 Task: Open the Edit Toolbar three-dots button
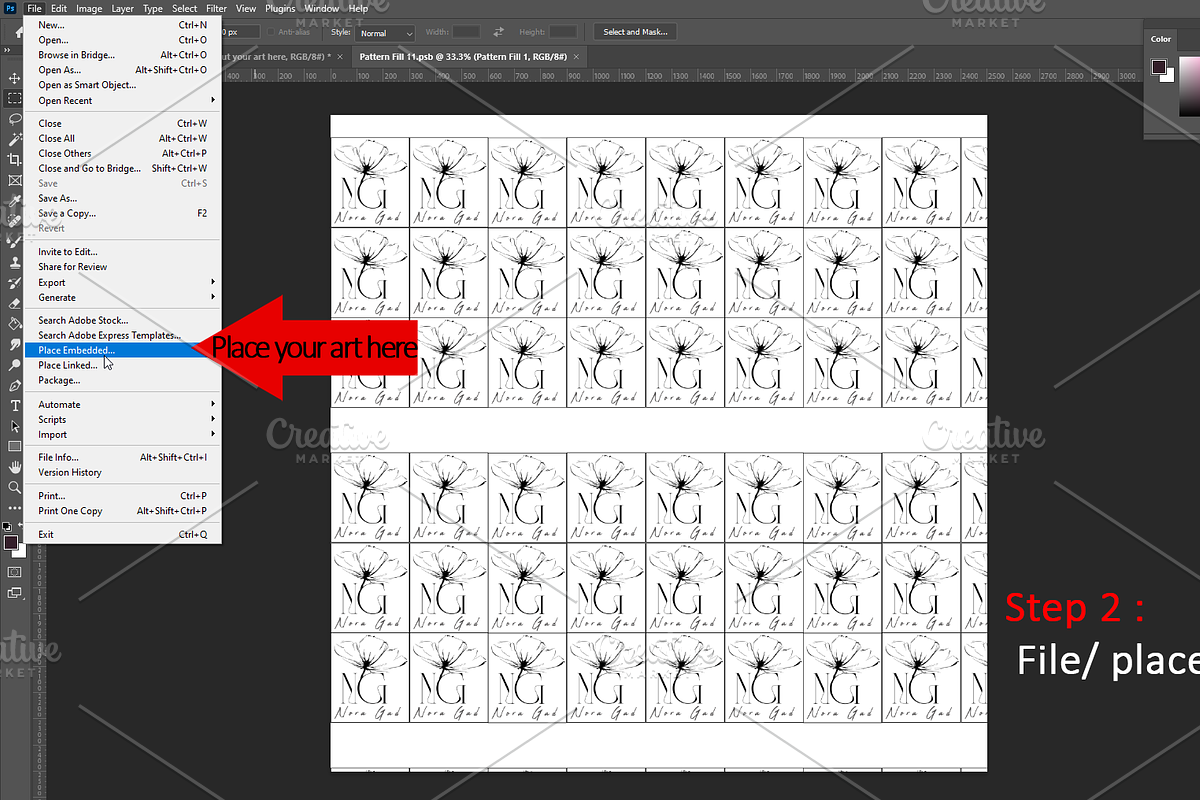(x=14, y=507)
